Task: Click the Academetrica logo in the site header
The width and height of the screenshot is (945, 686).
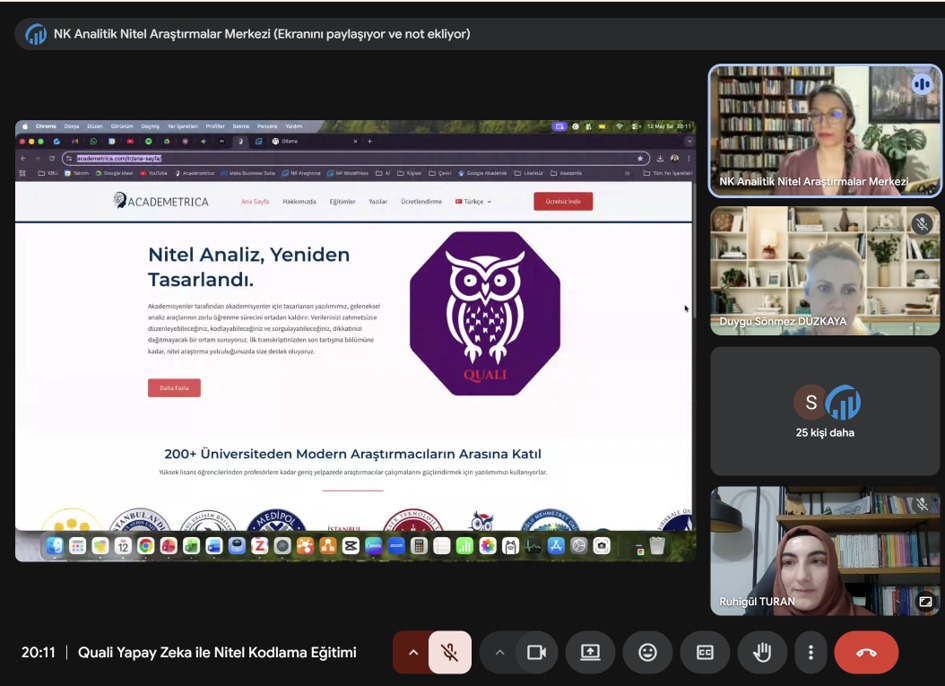Action: coord(161,201)
